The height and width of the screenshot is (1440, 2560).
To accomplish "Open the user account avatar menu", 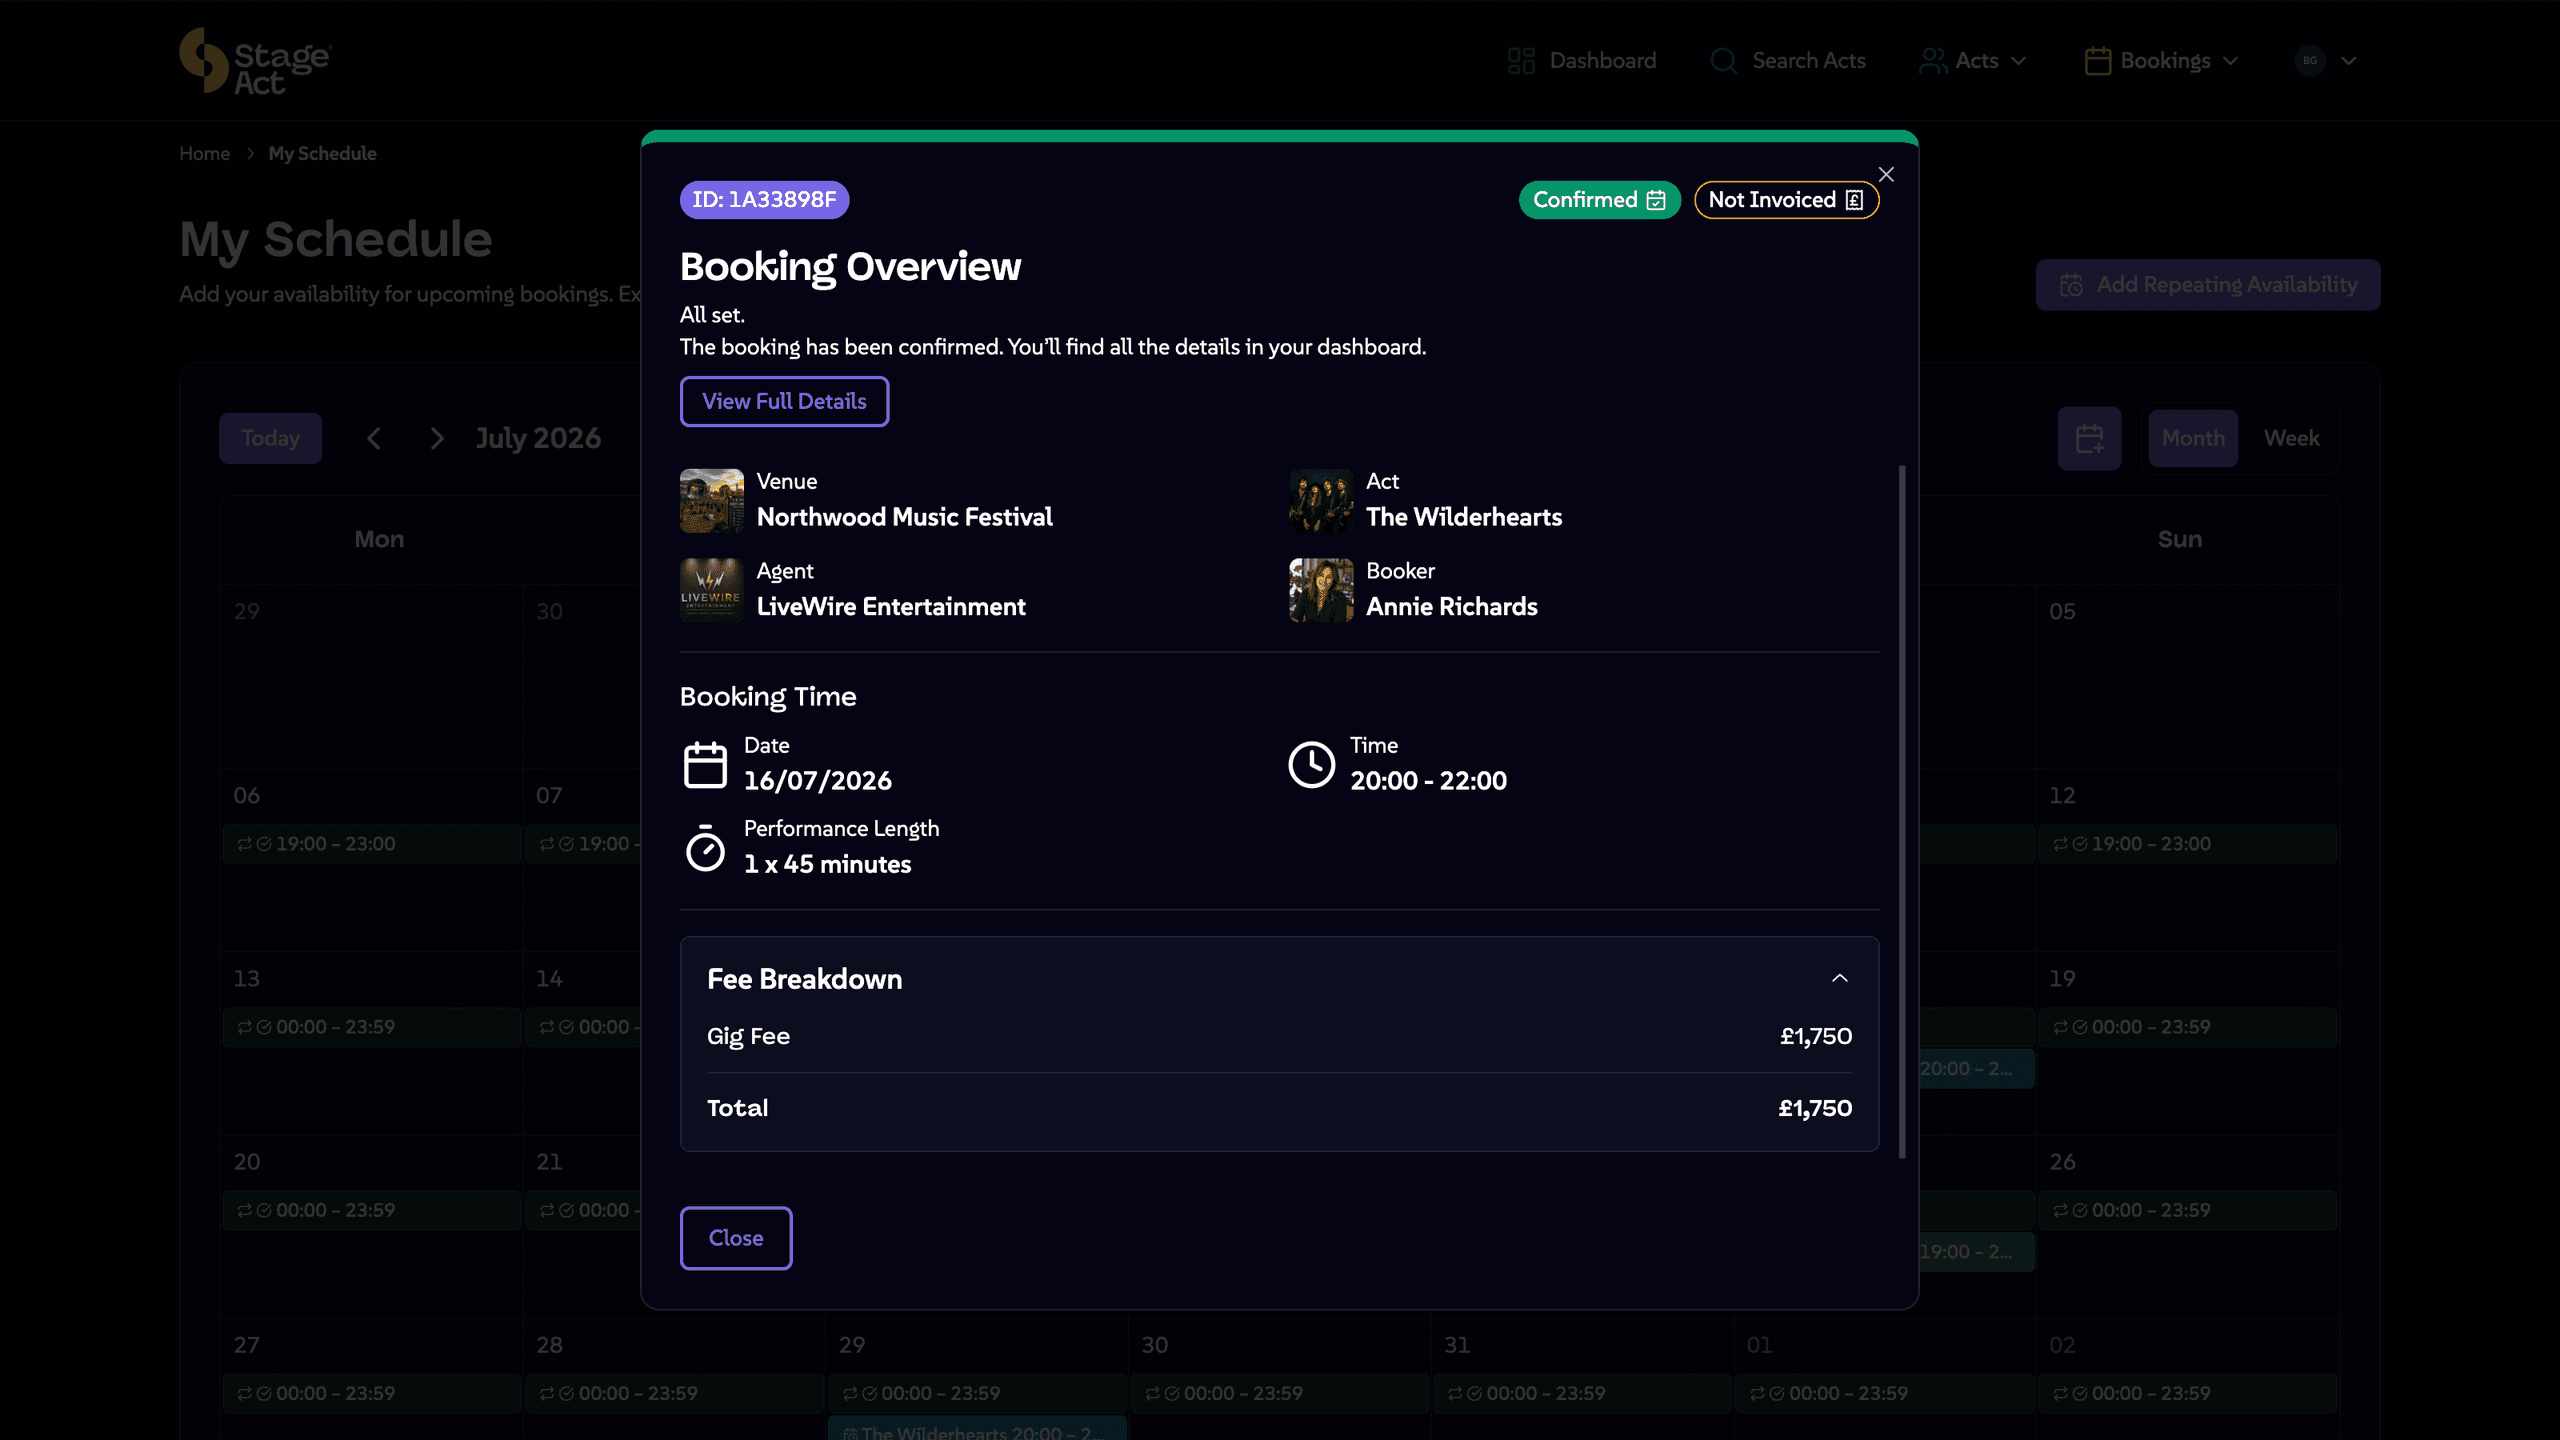I will pos(2325,61).
